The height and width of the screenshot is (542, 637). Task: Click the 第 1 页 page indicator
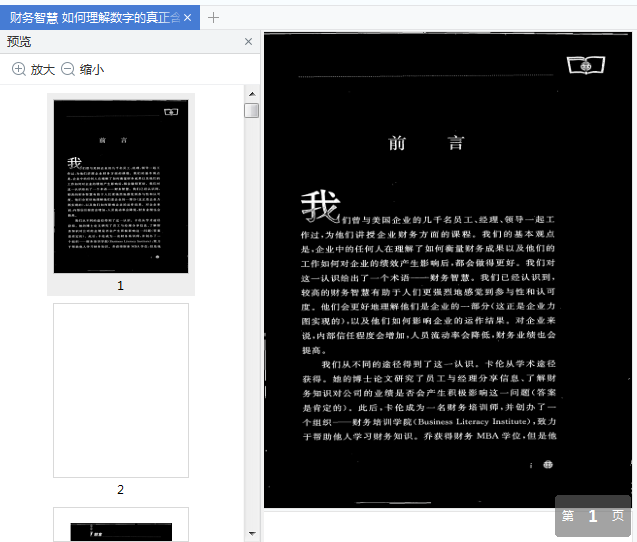click(593, 516)
